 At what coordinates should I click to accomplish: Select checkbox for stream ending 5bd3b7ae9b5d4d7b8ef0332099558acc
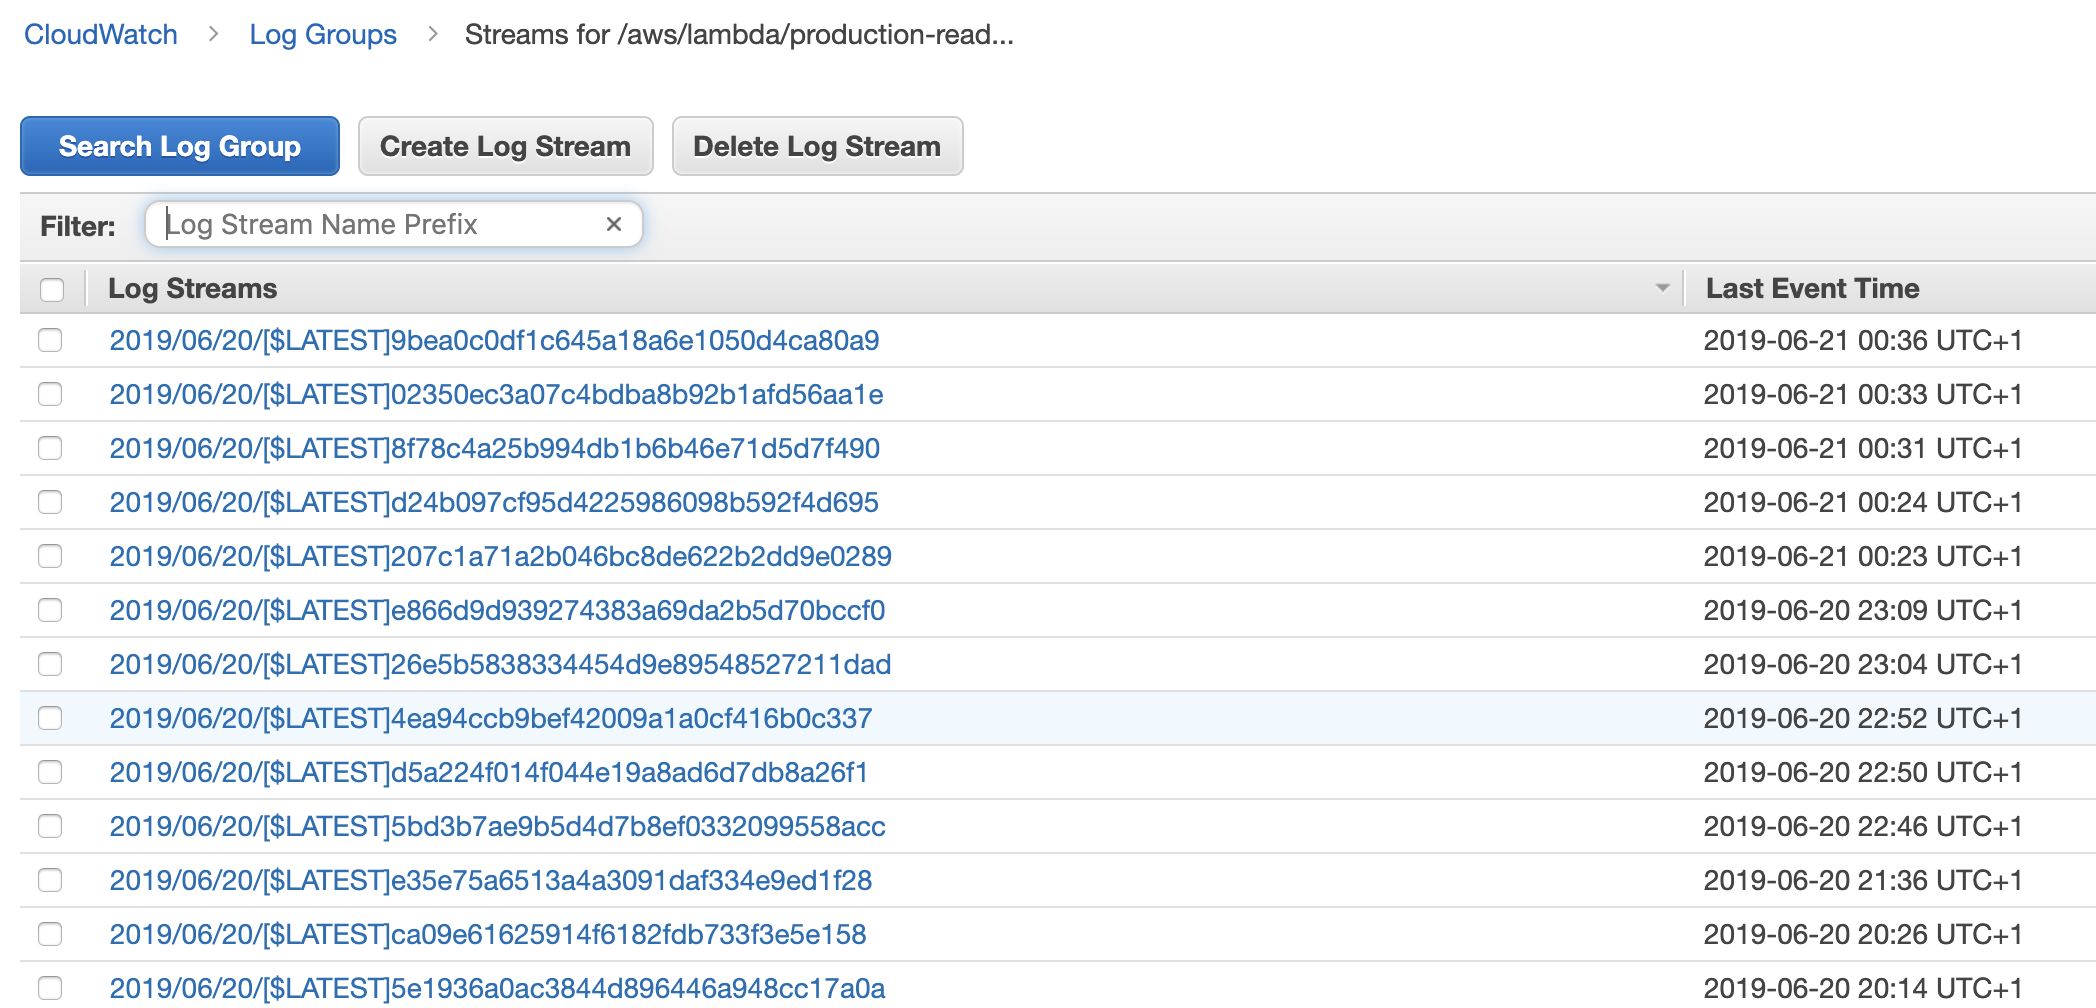point(50,826)
